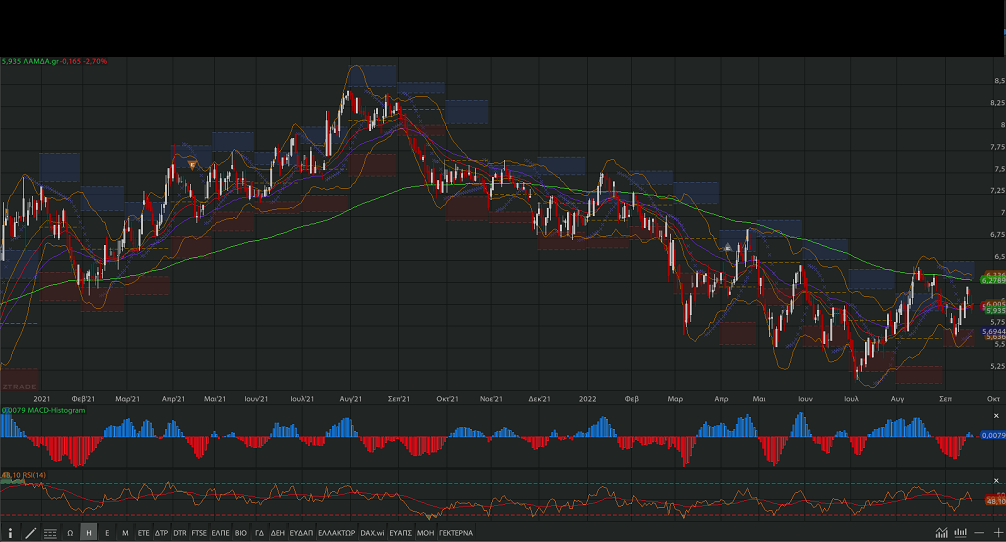
Task: Click the Σεπ date axis label
Action: tap(945, 399)
